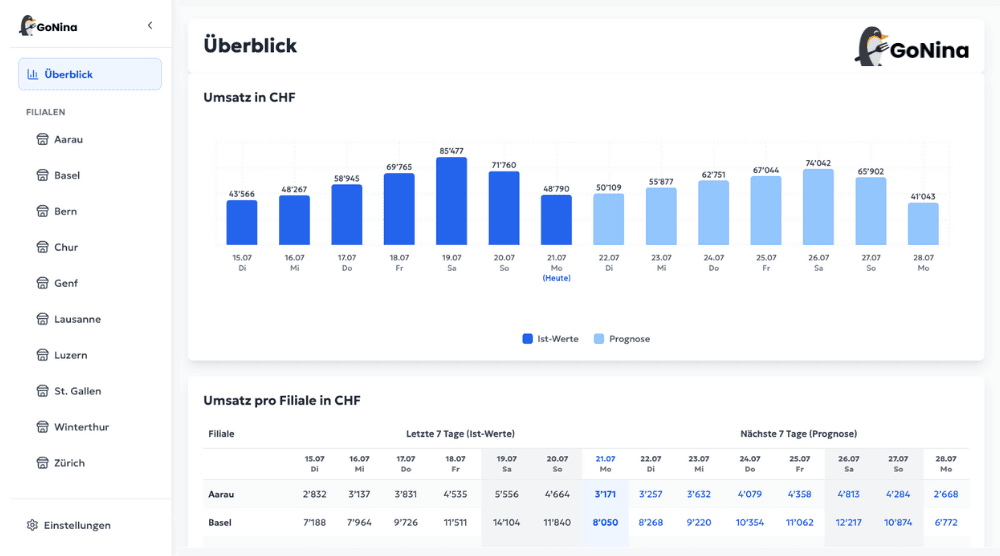This screenshot has width=1000, height=556.
Task: Click the Aarau row in the table
Action: pos(221,494)
